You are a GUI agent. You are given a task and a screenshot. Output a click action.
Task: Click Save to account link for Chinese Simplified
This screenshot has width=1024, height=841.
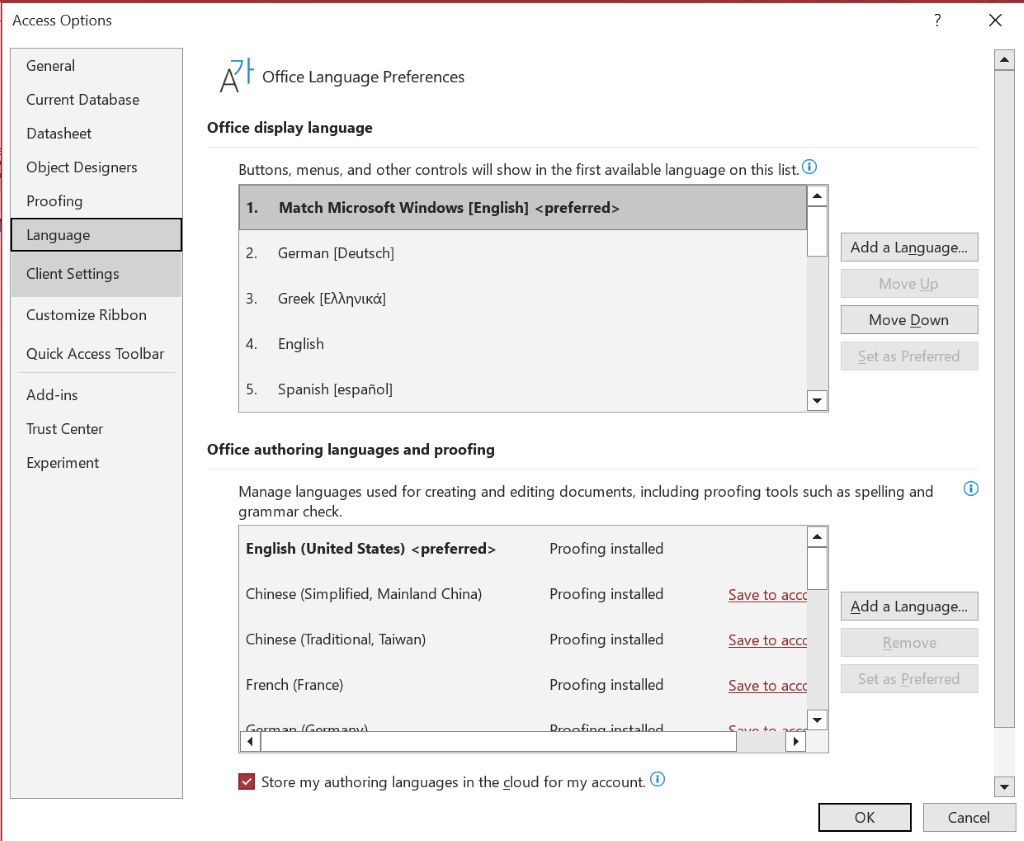[767, 595]
